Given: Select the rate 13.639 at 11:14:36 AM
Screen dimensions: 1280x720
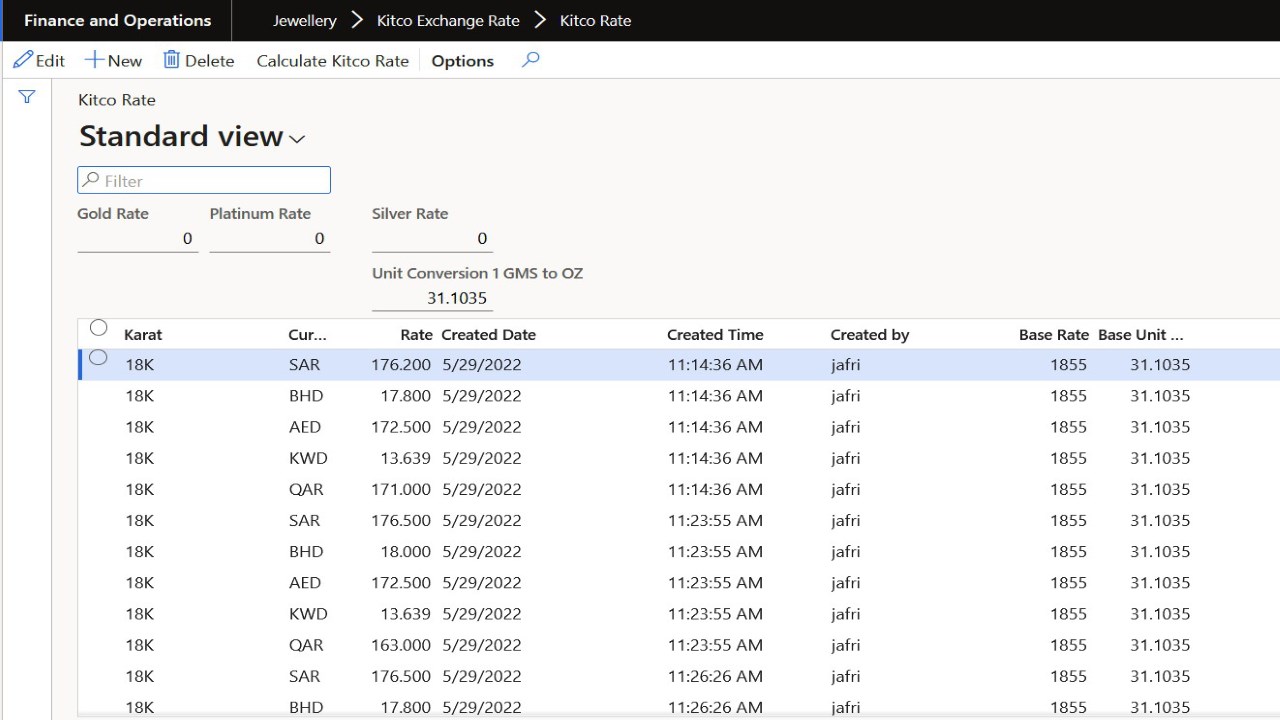Looking at the screenshot, I should [405, 458].
